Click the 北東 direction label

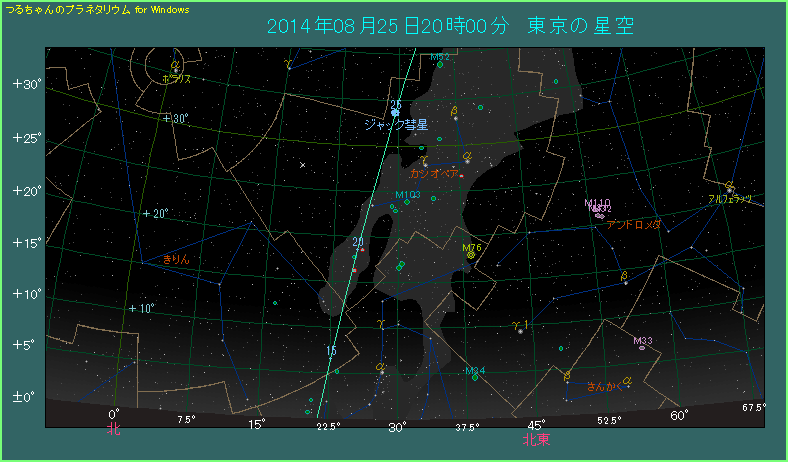click(x=536, y=438)
